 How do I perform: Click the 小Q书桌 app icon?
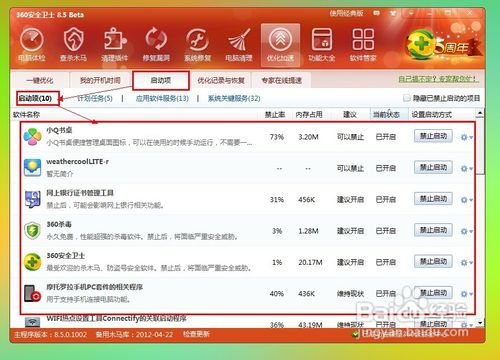(x=32, y=137)
